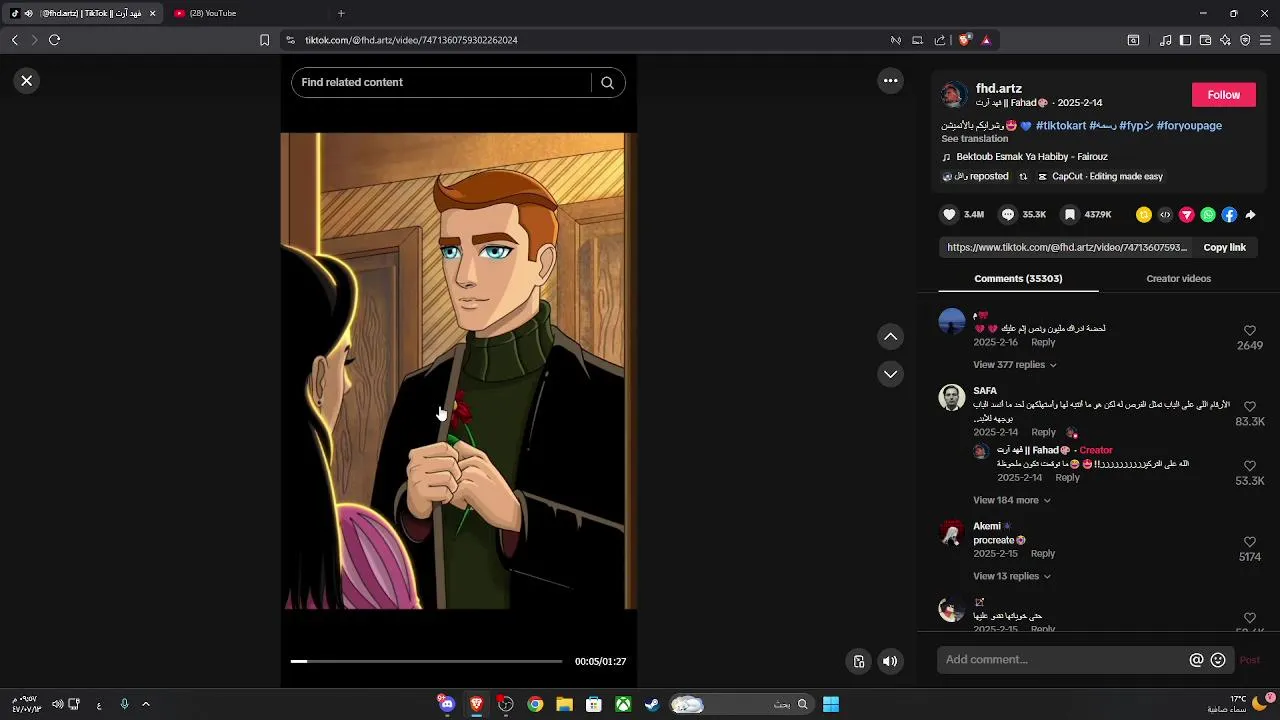The height and width of the screenshot is (720, 1280).
Task: Open Brave Leo AI sparkle icon
Action: tap(1225, 40)
